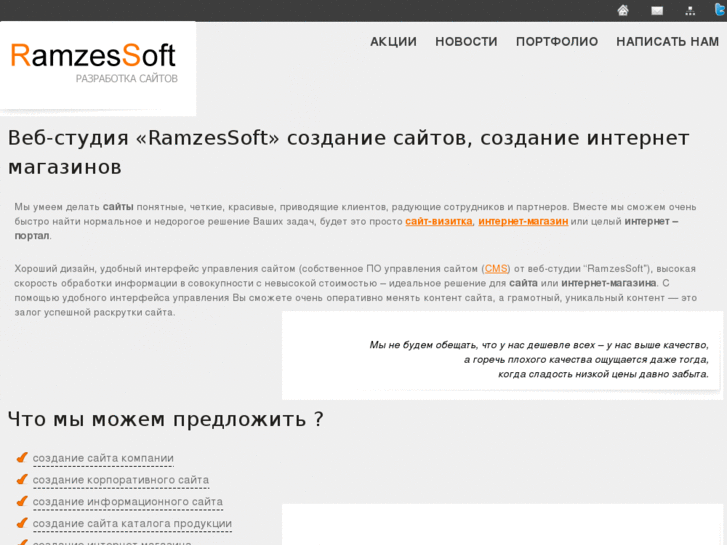
Task: Open создание корпоративного сайта link
Action: pos(121,480)
